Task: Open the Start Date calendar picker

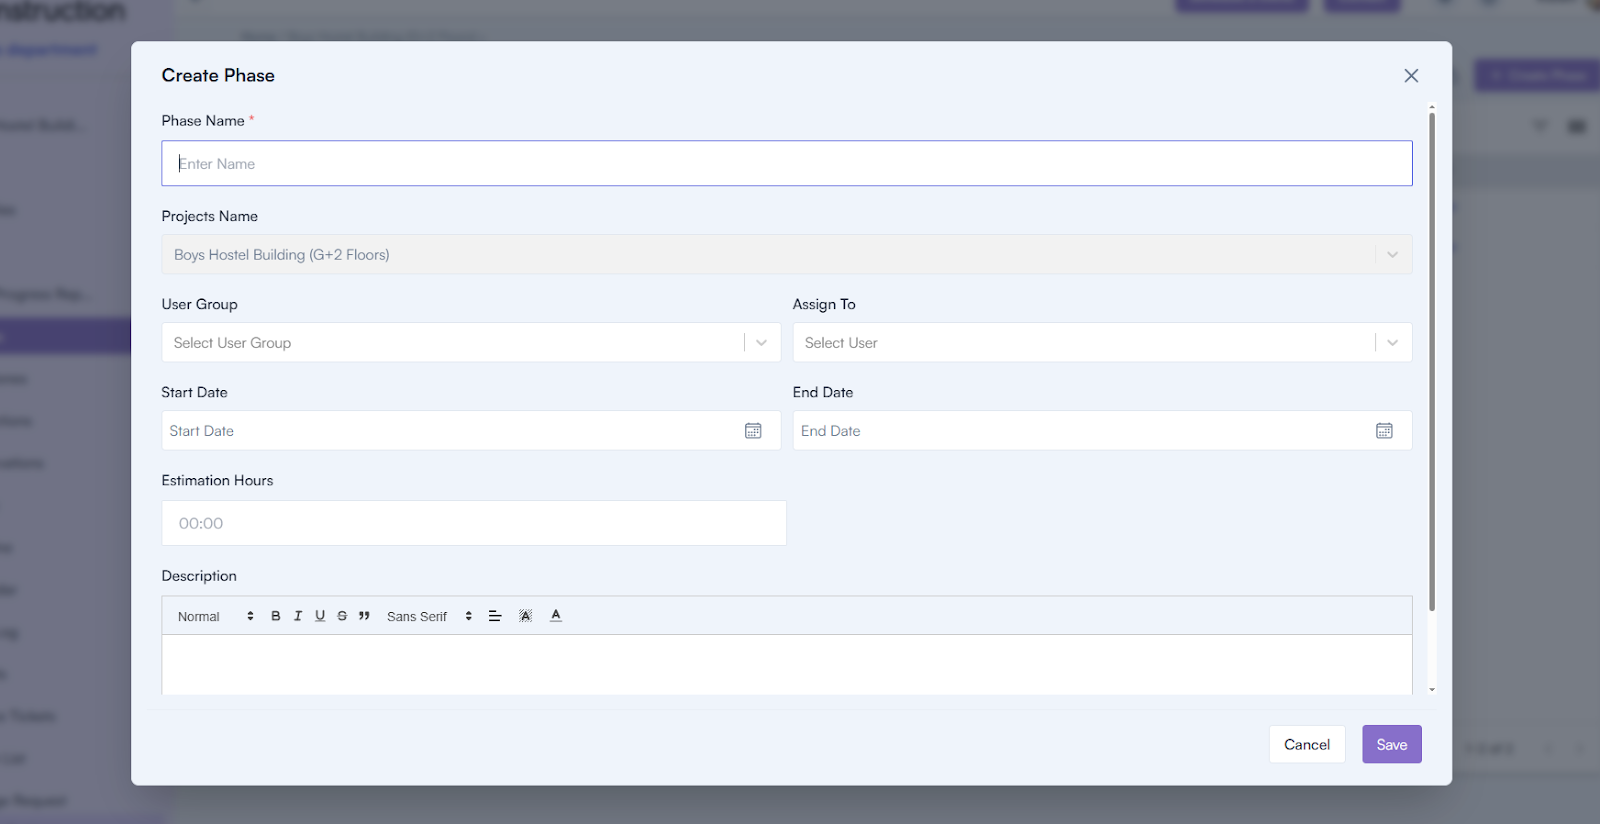Action: click(753, 431)
